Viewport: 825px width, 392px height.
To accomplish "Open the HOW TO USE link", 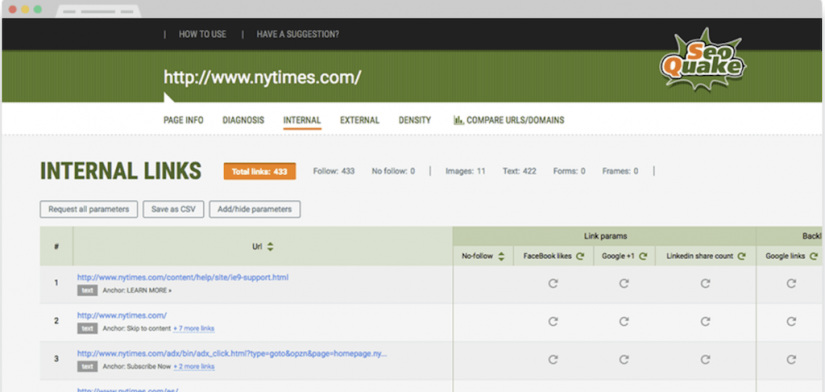I will pyautogui.click(x=203, y=34).
